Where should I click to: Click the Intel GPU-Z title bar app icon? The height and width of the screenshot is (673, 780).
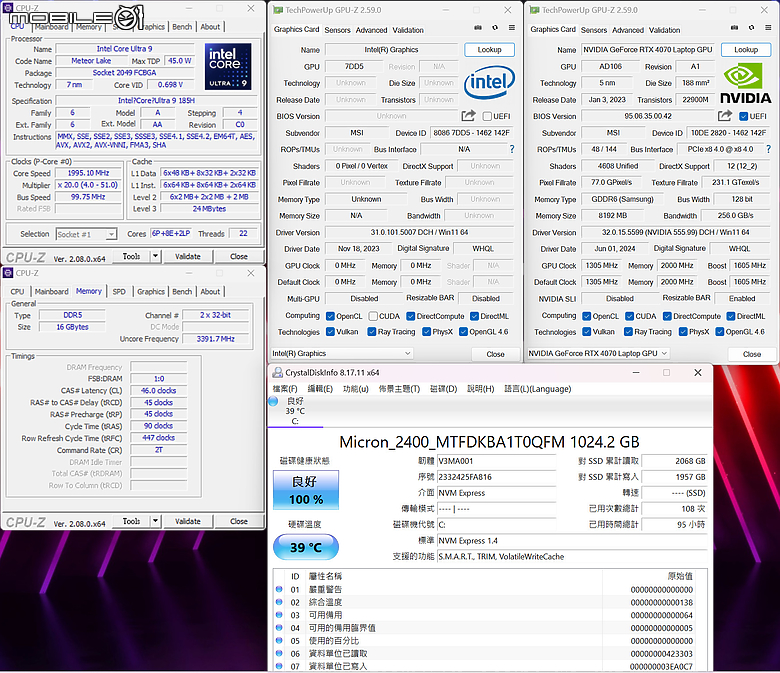[278, 10]
